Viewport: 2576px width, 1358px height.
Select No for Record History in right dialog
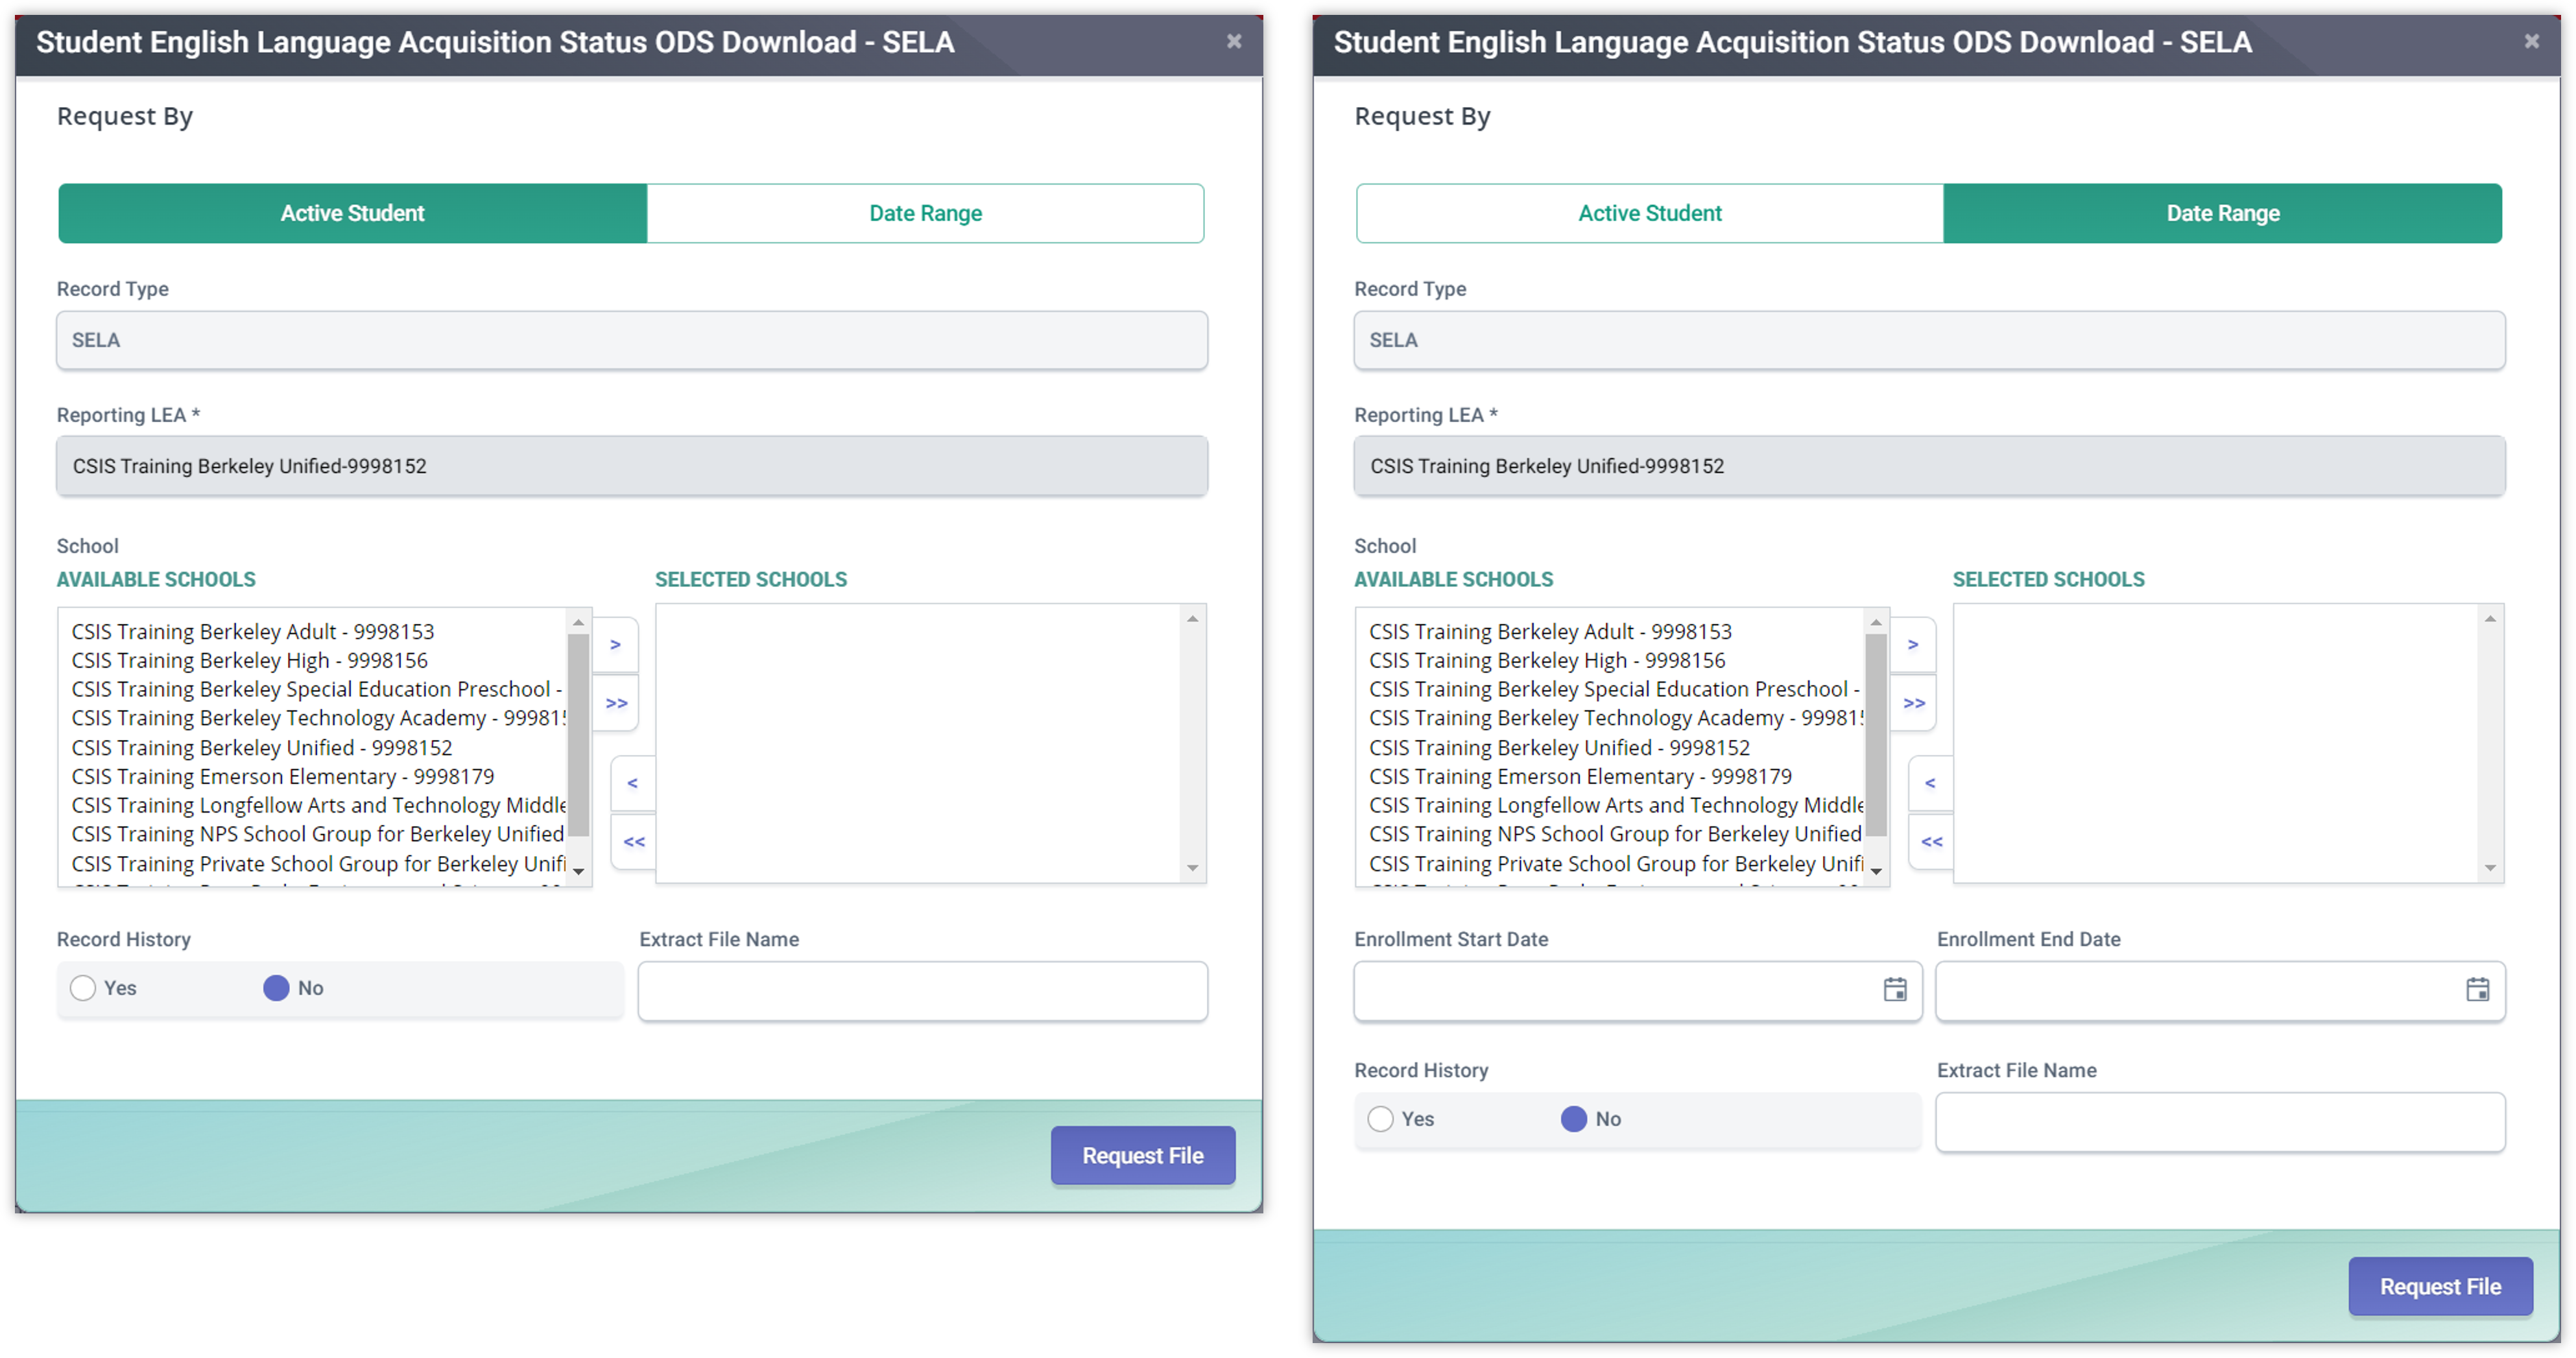pos(1573,1119)
